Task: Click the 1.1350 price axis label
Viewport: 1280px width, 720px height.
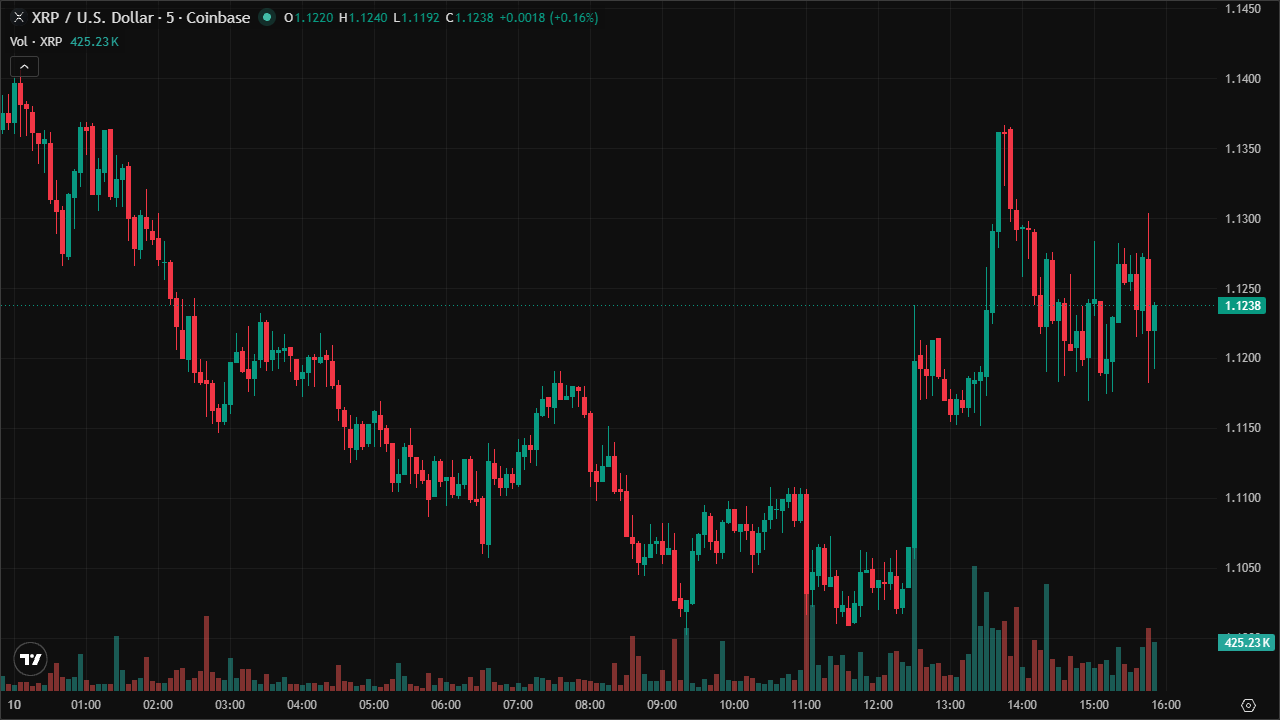Action: pos(1241,148)
